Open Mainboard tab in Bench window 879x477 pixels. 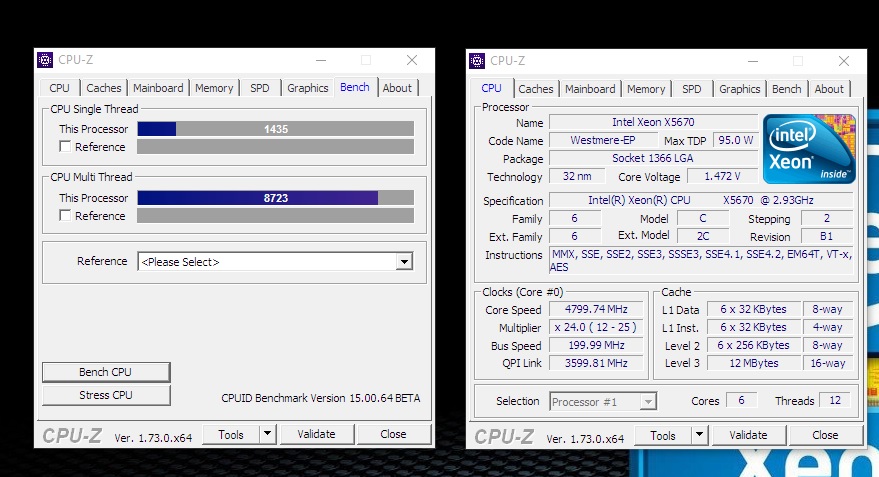[158, 88]
